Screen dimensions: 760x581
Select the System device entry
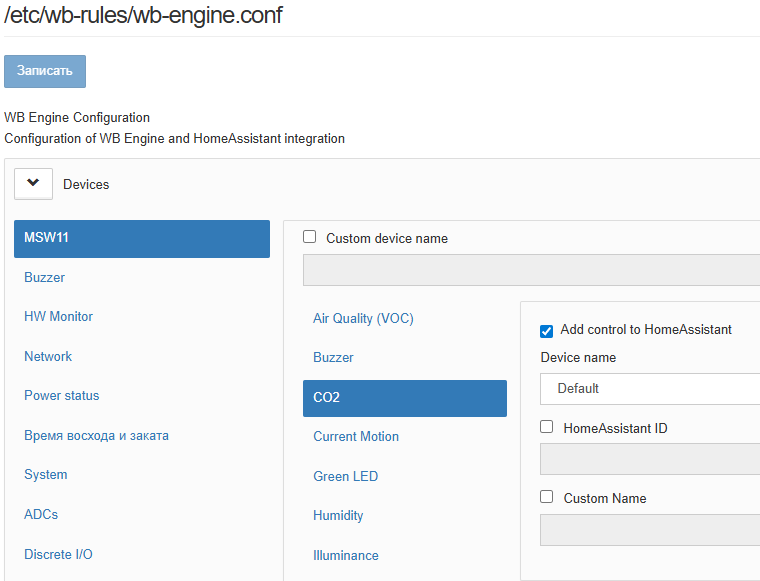click(46, 475)
